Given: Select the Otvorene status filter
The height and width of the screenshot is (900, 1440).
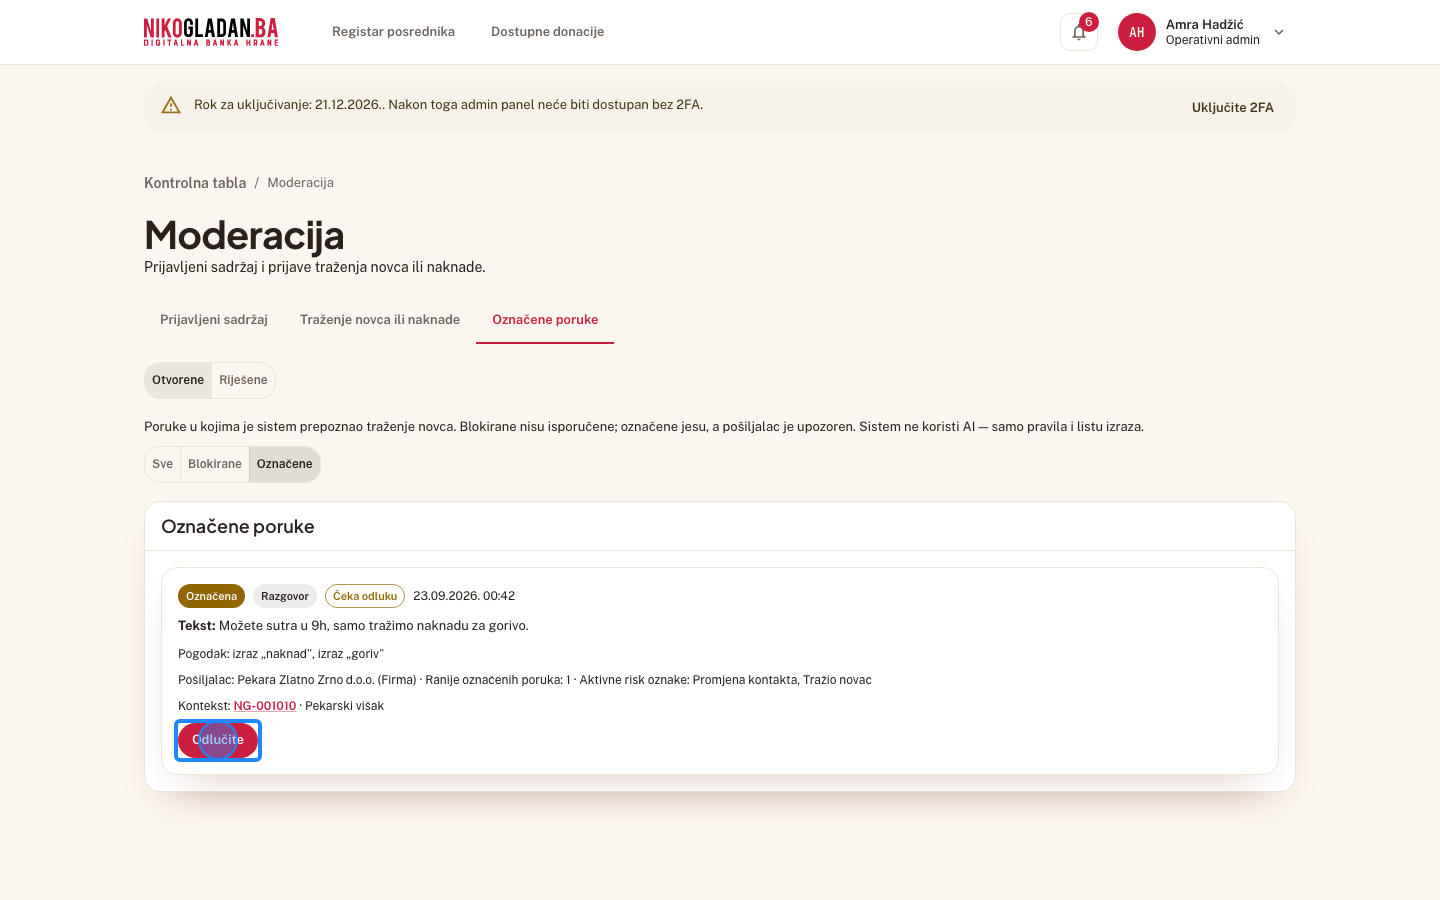Looking at the screenshot, I should pos(178,380).
